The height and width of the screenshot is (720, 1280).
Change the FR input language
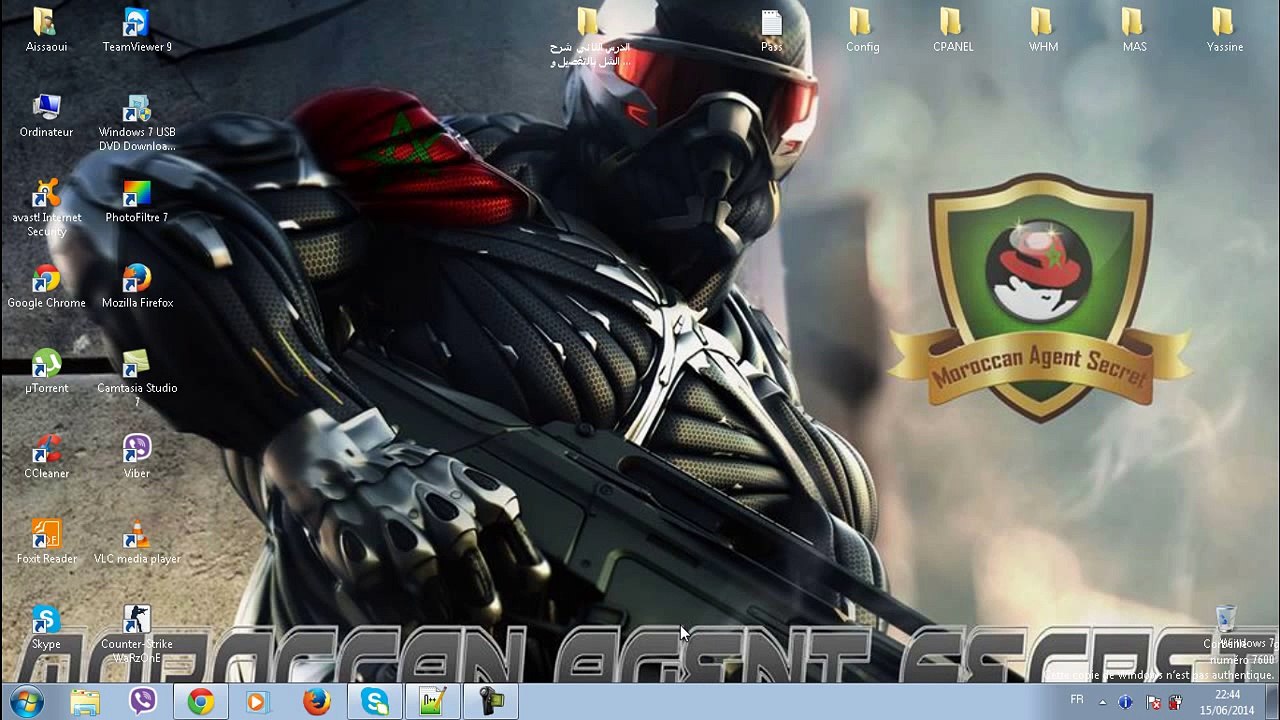(x=1077, y=700)
